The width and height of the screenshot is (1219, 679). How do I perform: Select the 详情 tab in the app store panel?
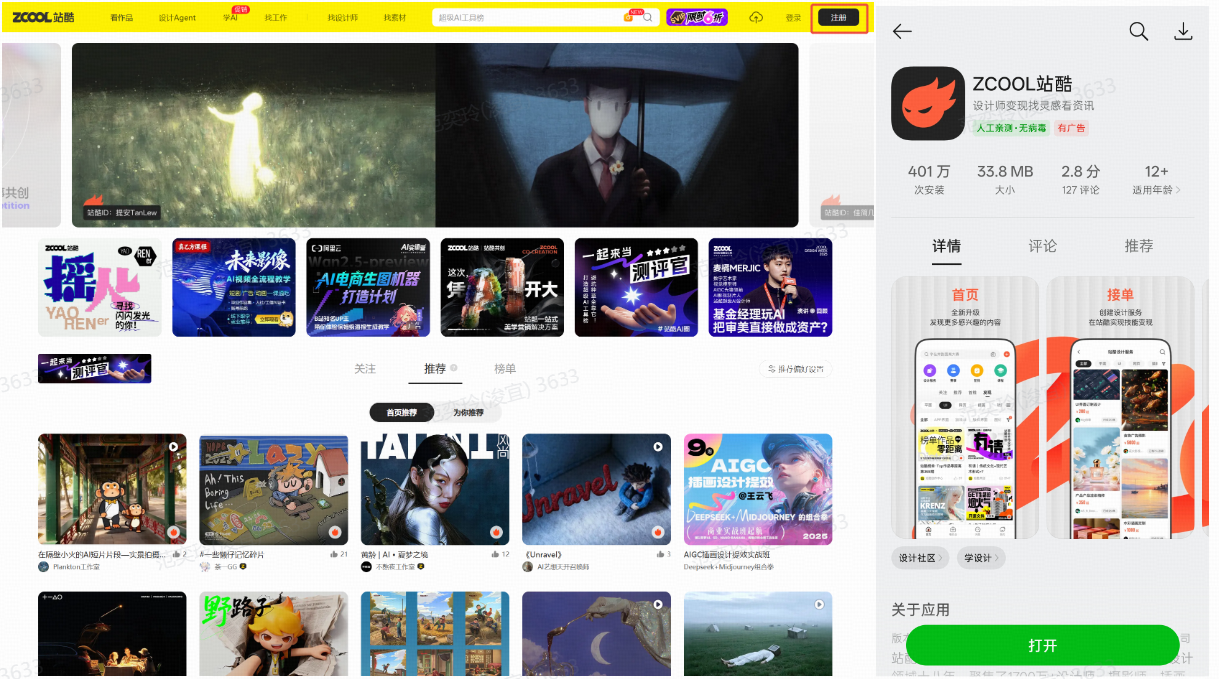point(946,246)
